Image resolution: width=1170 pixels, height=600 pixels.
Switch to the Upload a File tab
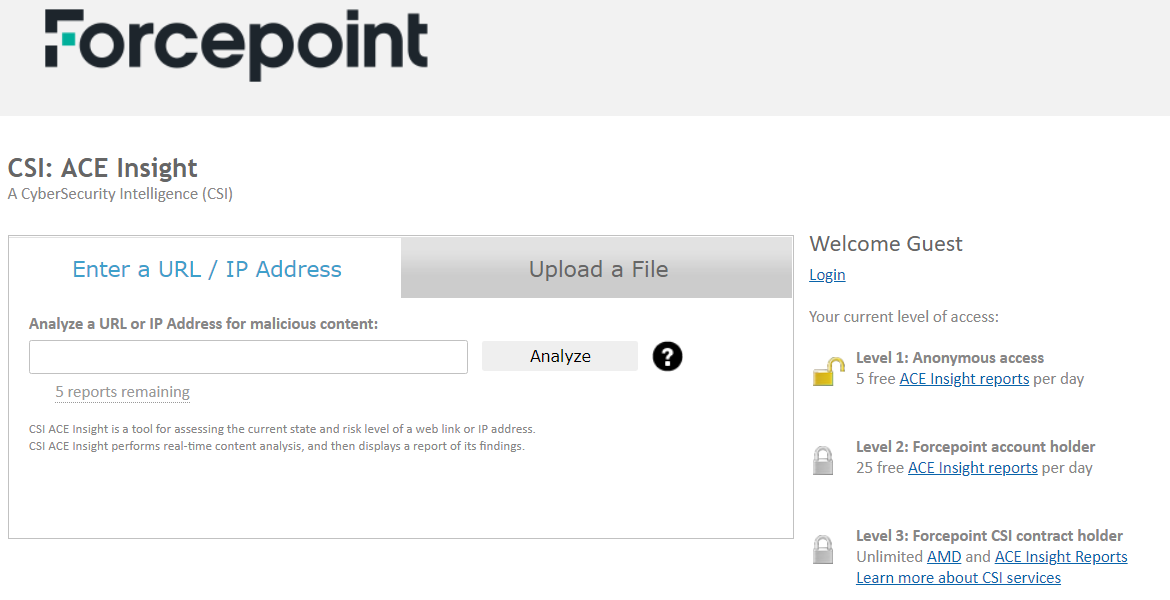coord(598,269)
